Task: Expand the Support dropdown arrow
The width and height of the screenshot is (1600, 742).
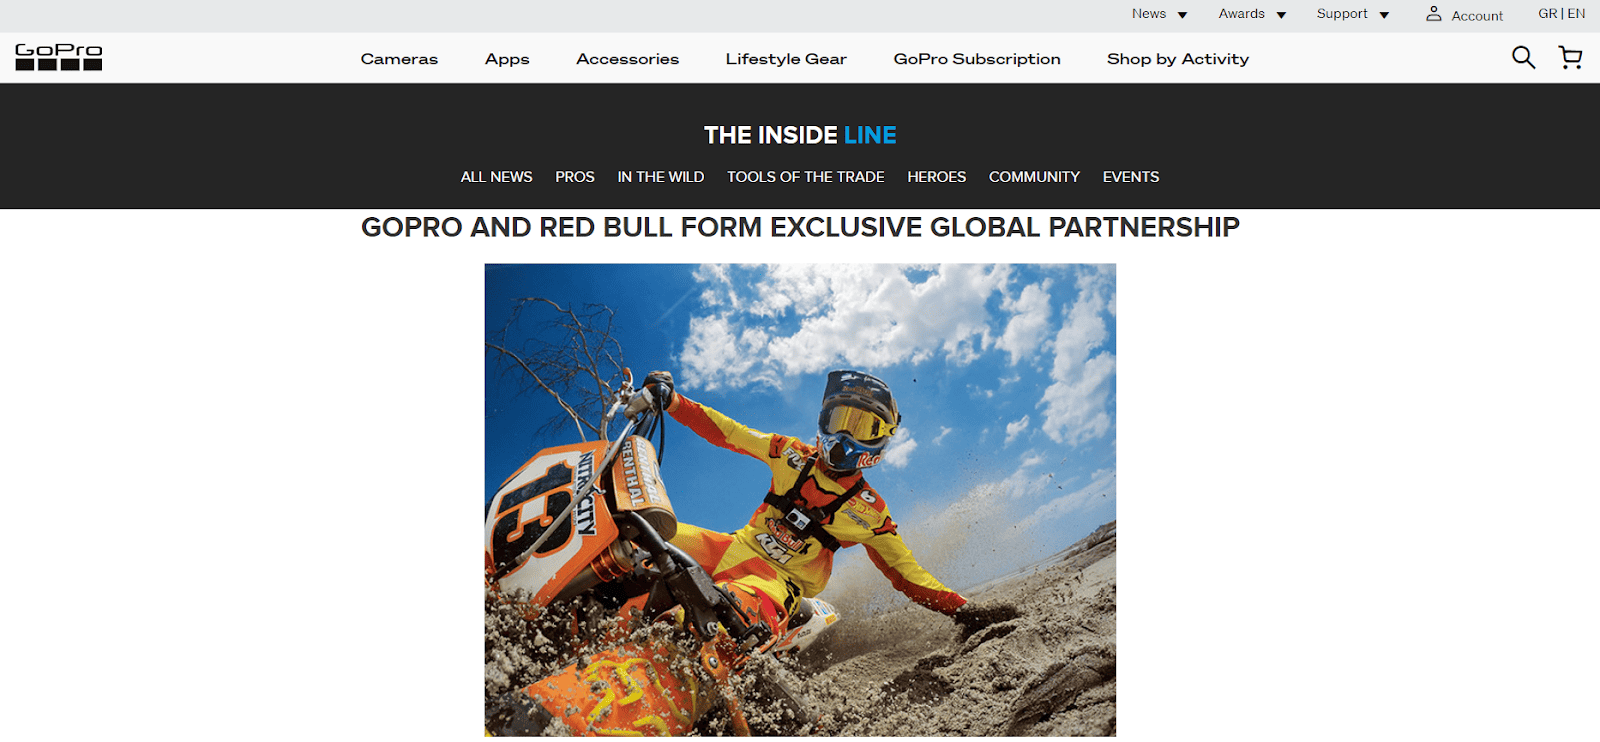Action: click(x=1384, y=15)
